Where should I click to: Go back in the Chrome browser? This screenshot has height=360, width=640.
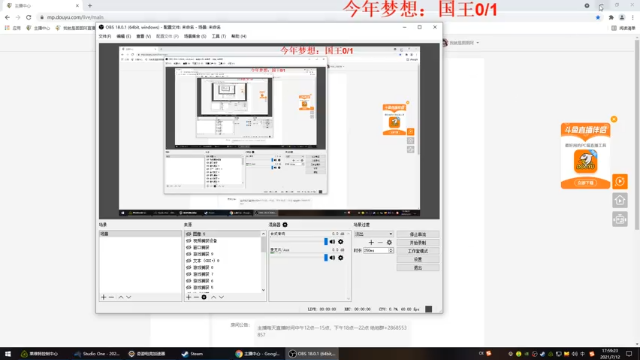pos(7,17)
